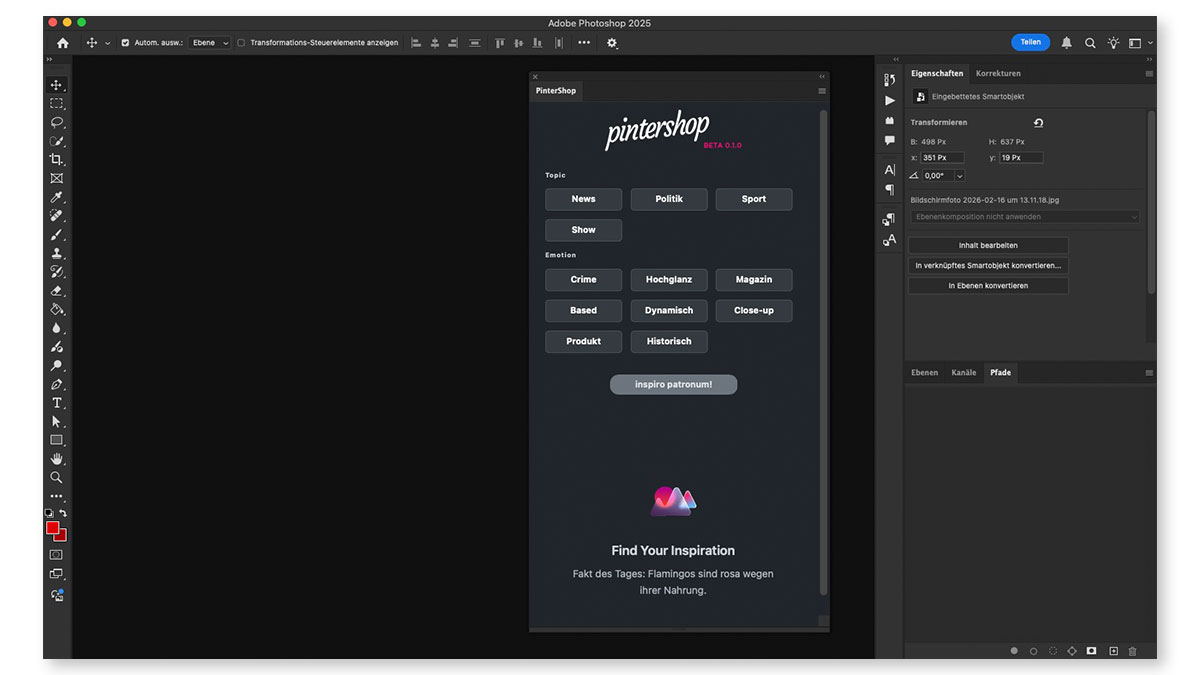Toggle Quick Mask mode
This screenshot has width=1200, height=675.
click(57, 554)
